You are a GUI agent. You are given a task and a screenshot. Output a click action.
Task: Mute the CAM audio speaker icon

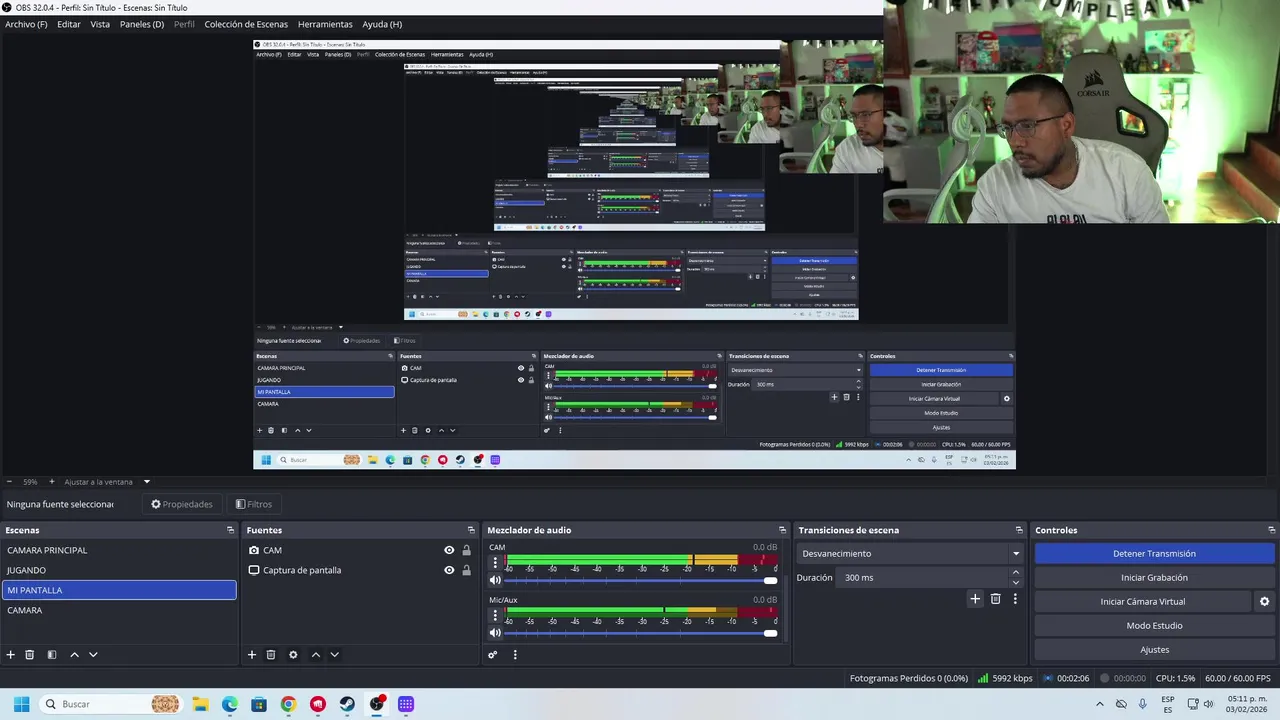(495, 580)
